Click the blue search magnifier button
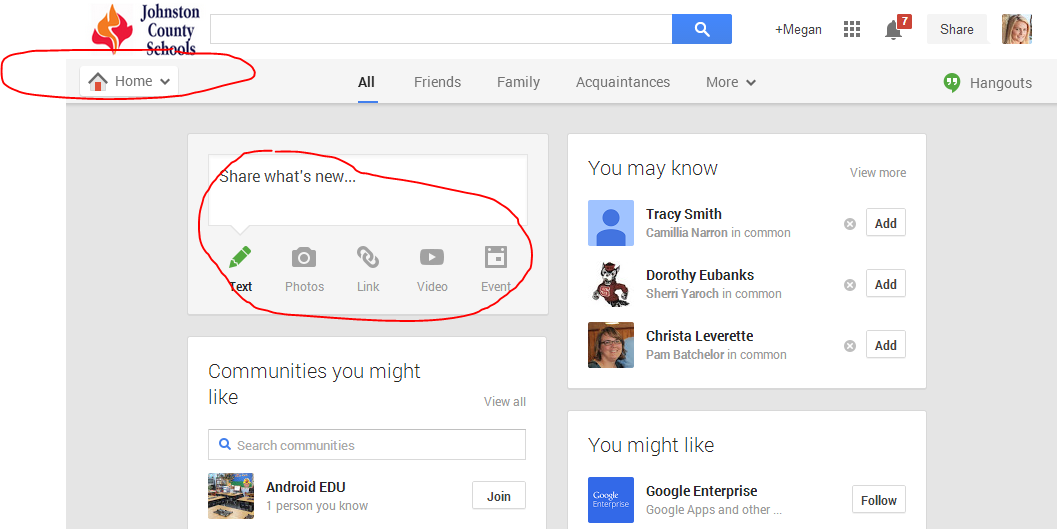 [x=702, y=29]
